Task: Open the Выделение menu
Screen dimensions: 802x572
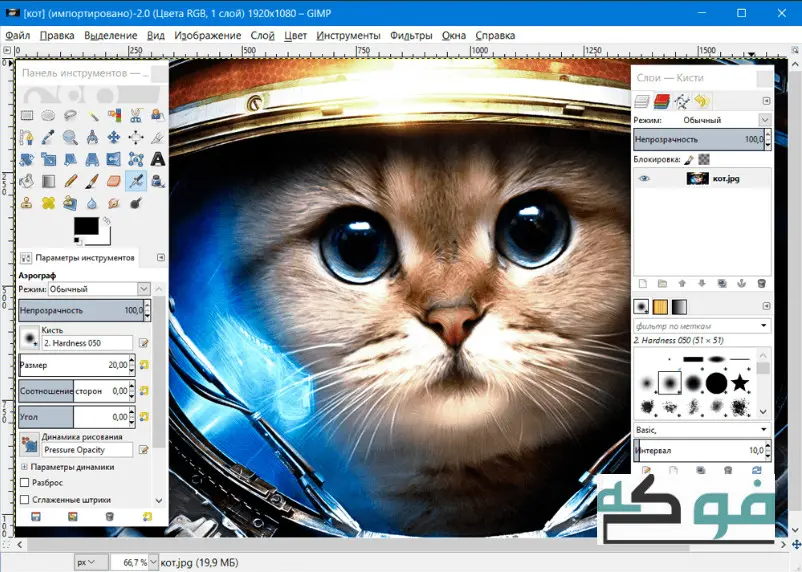Action: (110, 35)
